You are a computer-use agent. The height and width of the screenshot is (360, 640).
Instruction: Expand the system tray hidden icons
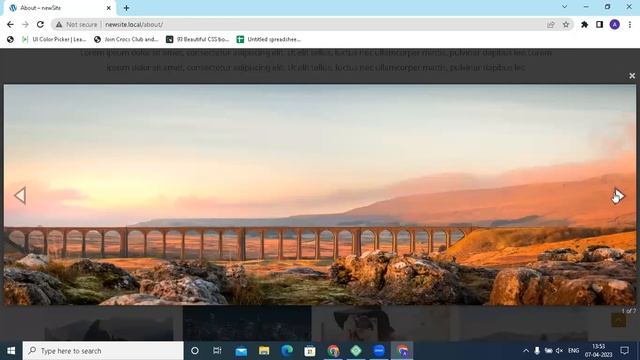[x=526, y=351]
